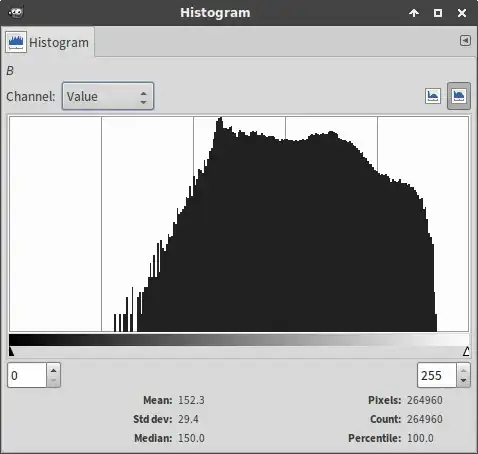Decrease the range start value

53,381
